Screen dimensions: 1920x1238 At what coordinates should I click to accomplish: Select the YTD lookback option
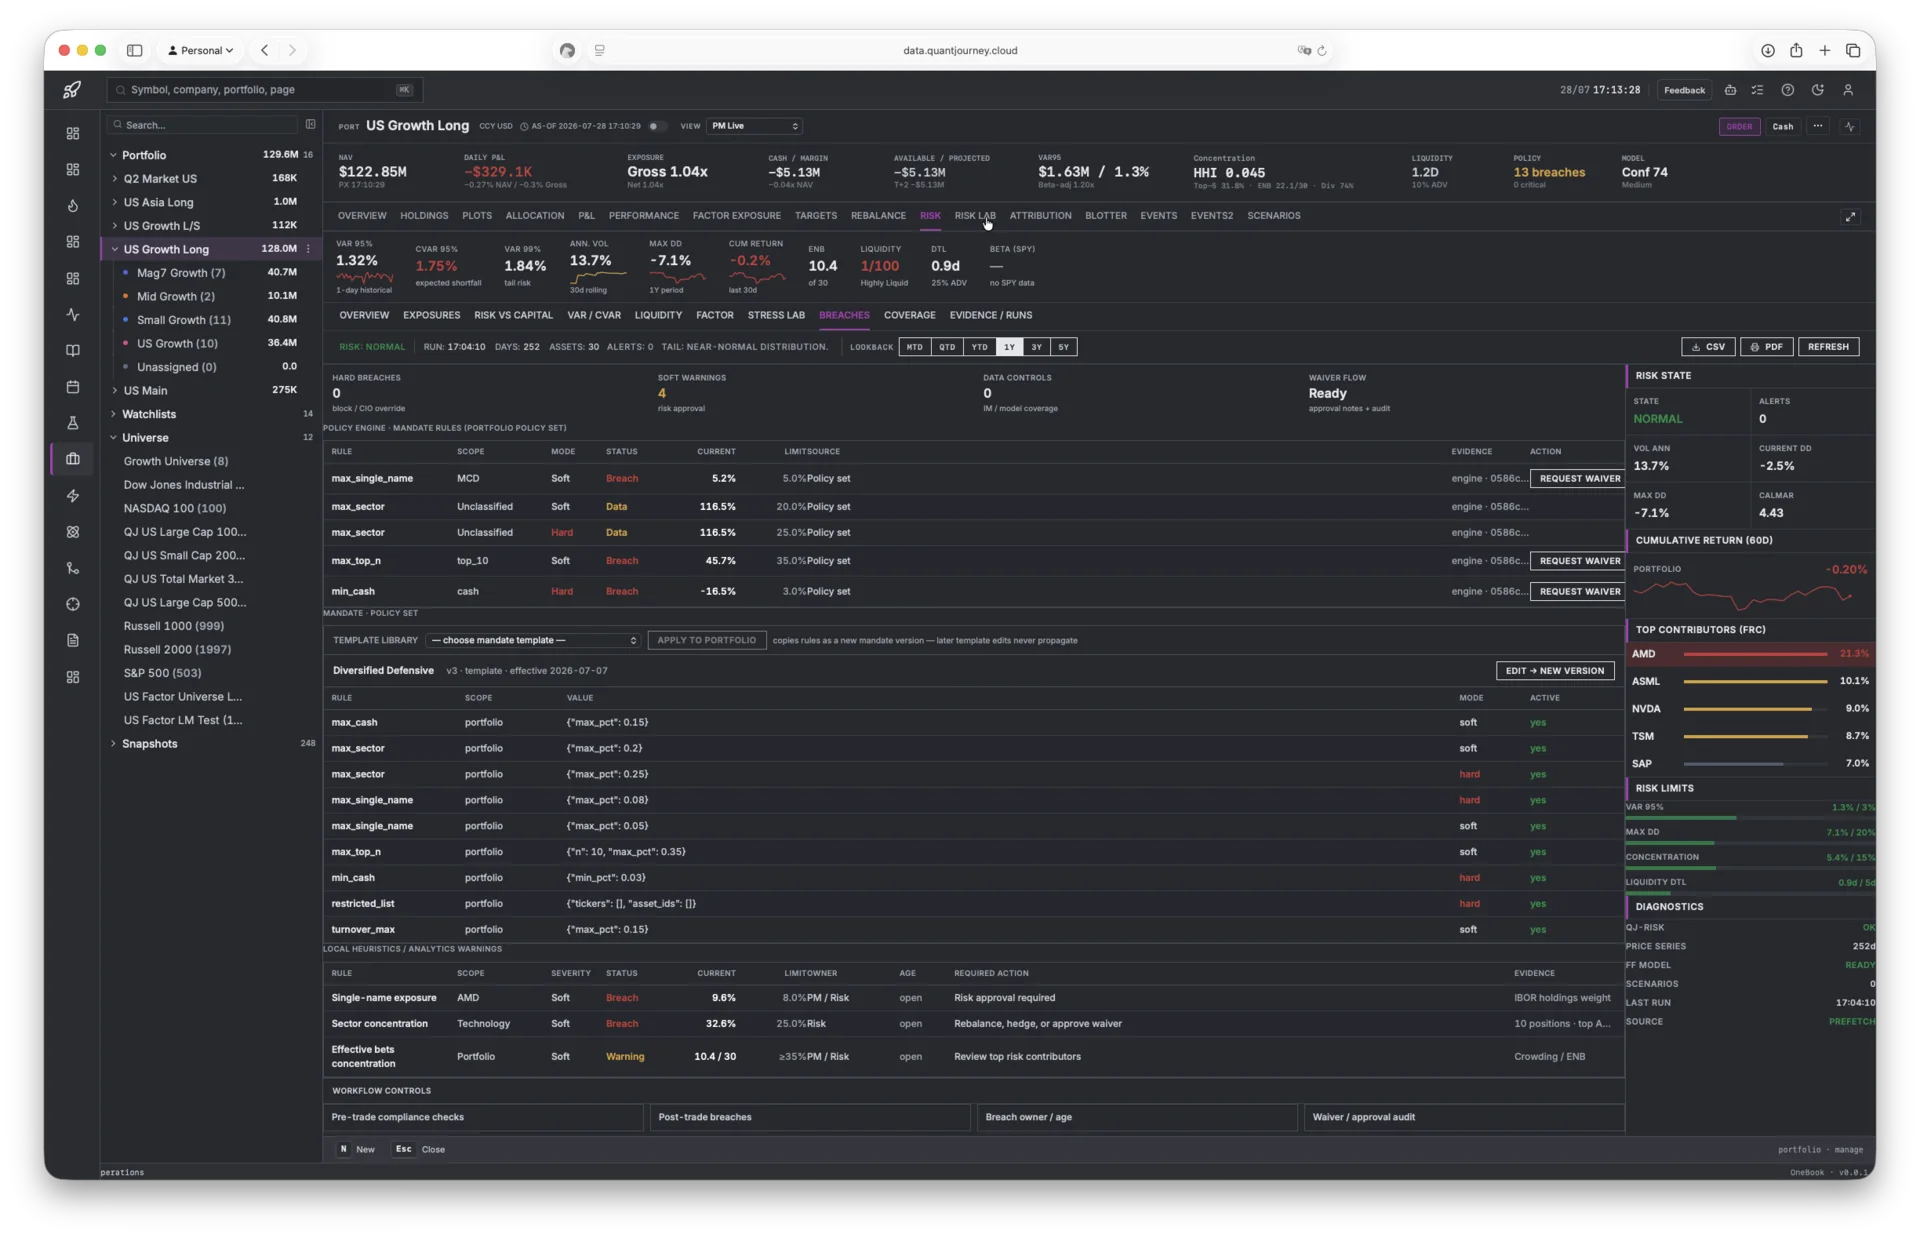coord(979,347)
